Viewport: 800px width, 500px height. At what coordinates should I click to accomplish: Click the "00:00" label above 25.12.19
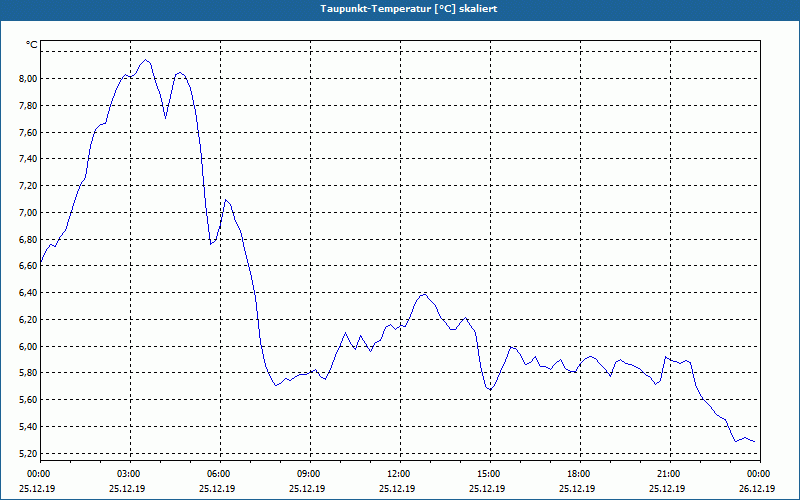[38, 474]
